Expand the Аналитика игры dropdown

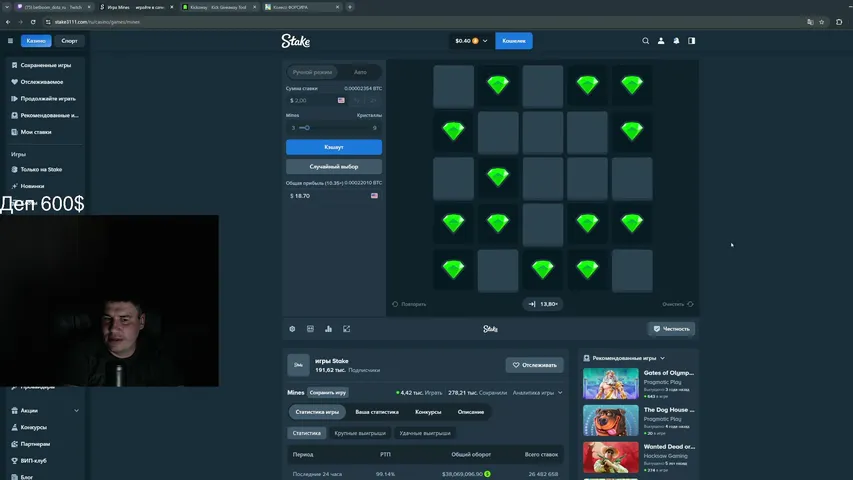537,392
